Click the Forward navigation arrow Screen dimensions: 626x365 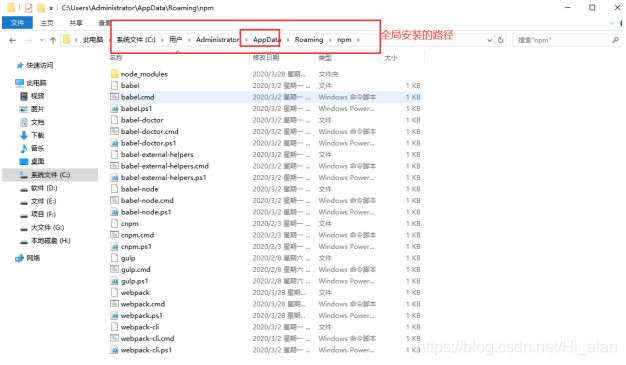tap(29, 40)
